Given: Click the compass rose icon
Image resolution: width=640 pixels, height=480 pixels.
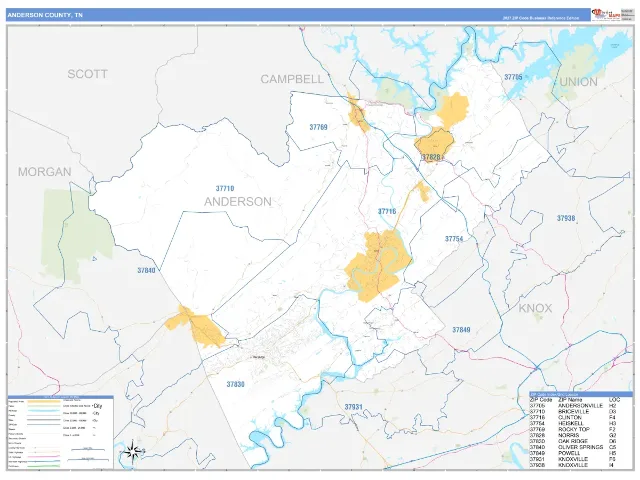Looking at the screenshot, I should pos(133,451).
